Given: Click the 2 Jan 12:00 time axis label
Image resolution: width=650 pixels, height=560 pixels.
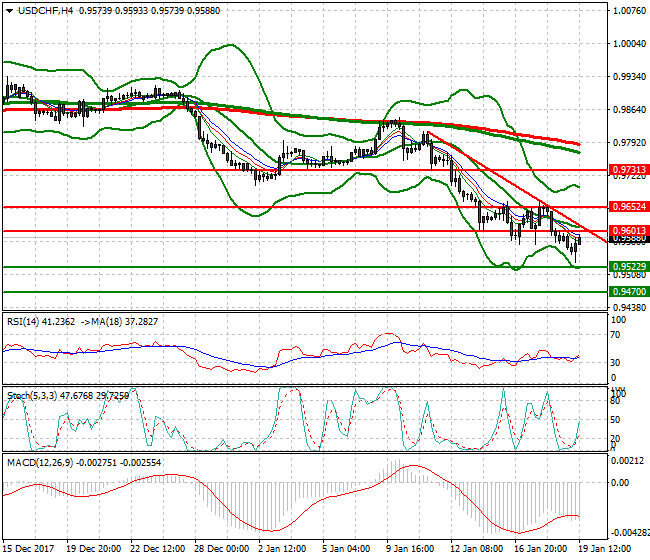Looking at the screenshot, I should [282, 549].
